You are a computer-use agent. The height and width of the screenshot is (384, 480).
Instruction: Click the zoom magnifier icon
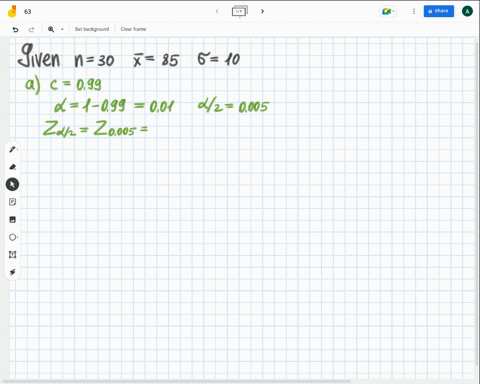[51, 29]
